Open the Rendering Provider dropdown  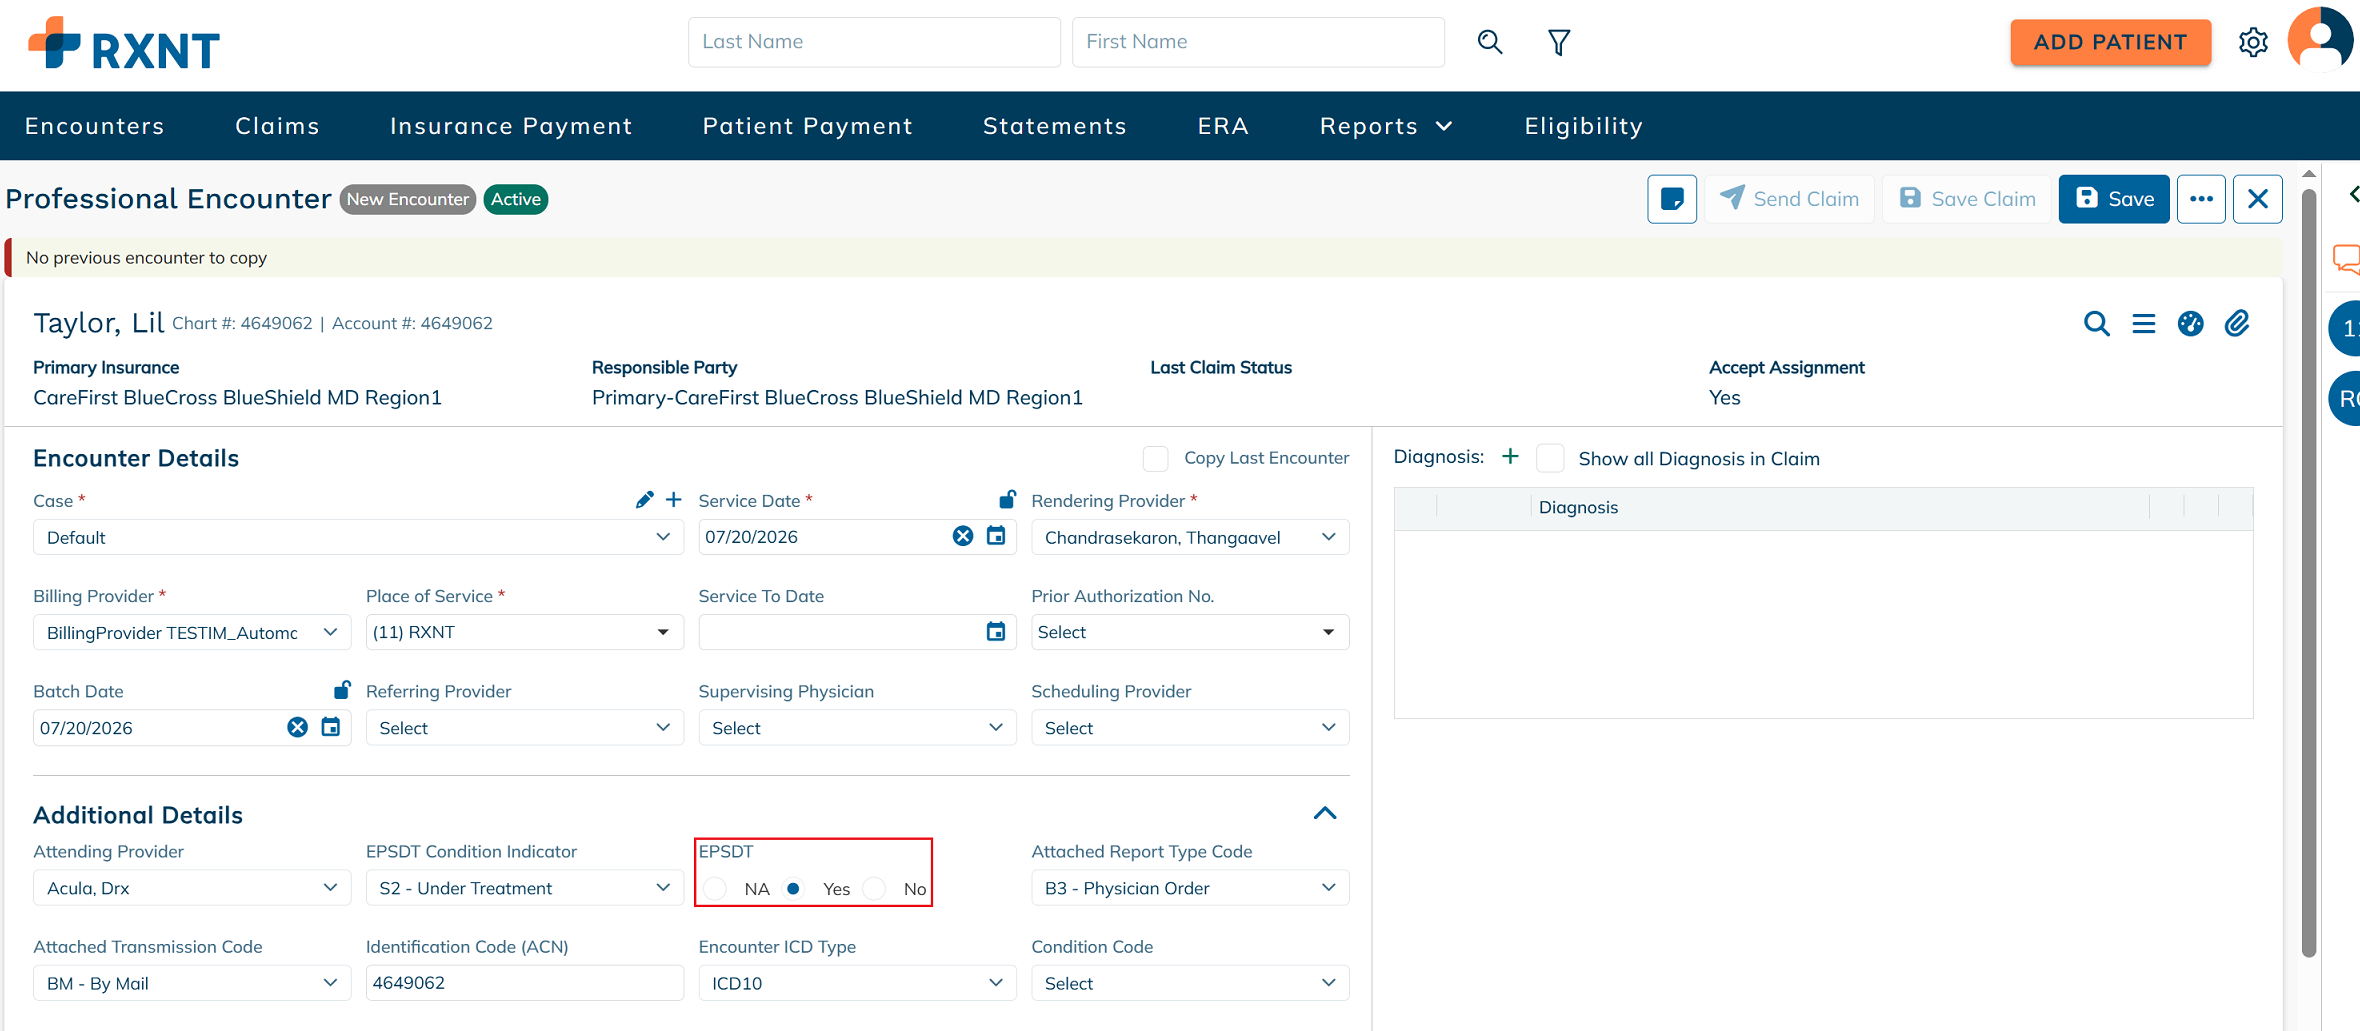[1190, 537]
